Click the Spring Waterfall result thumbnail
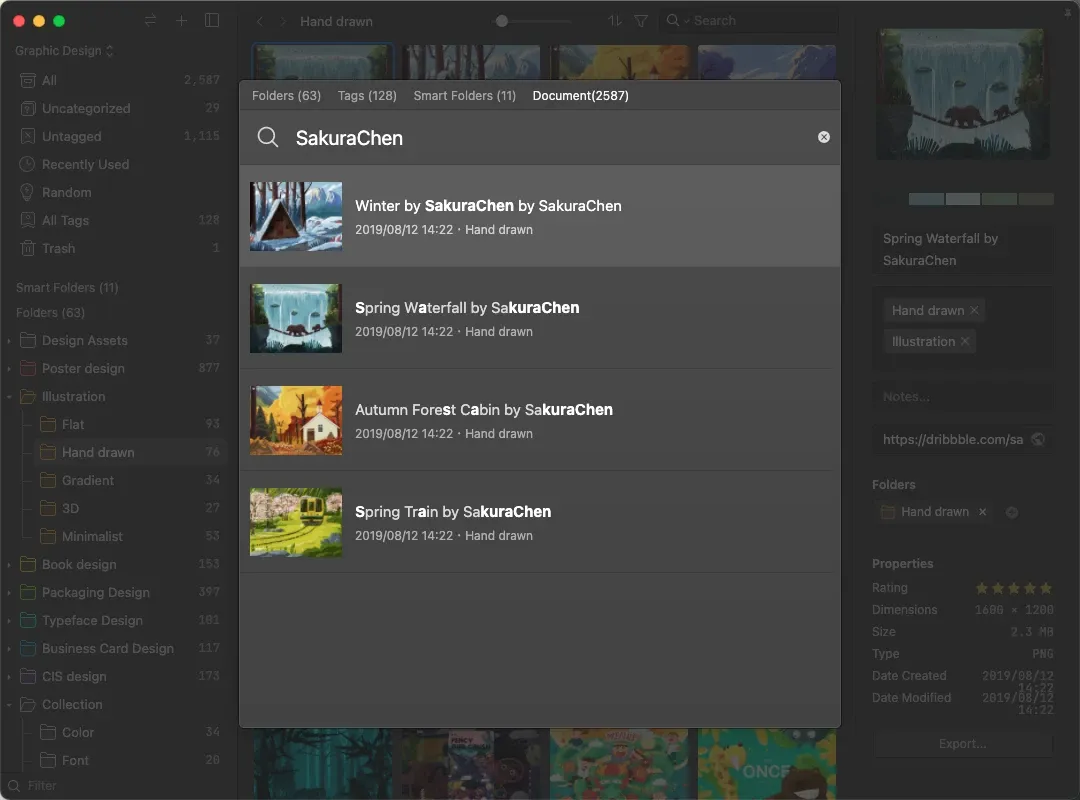The image size is (1080, 800). click(296, 318)
